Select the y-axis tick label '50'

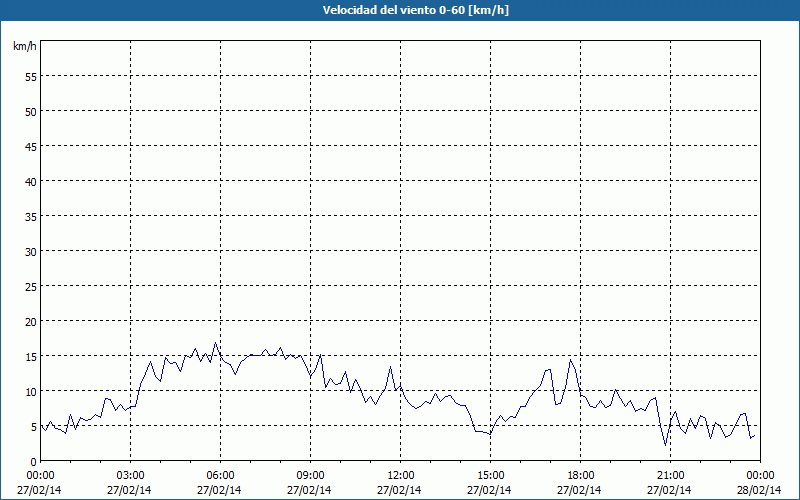coord(31,112)
